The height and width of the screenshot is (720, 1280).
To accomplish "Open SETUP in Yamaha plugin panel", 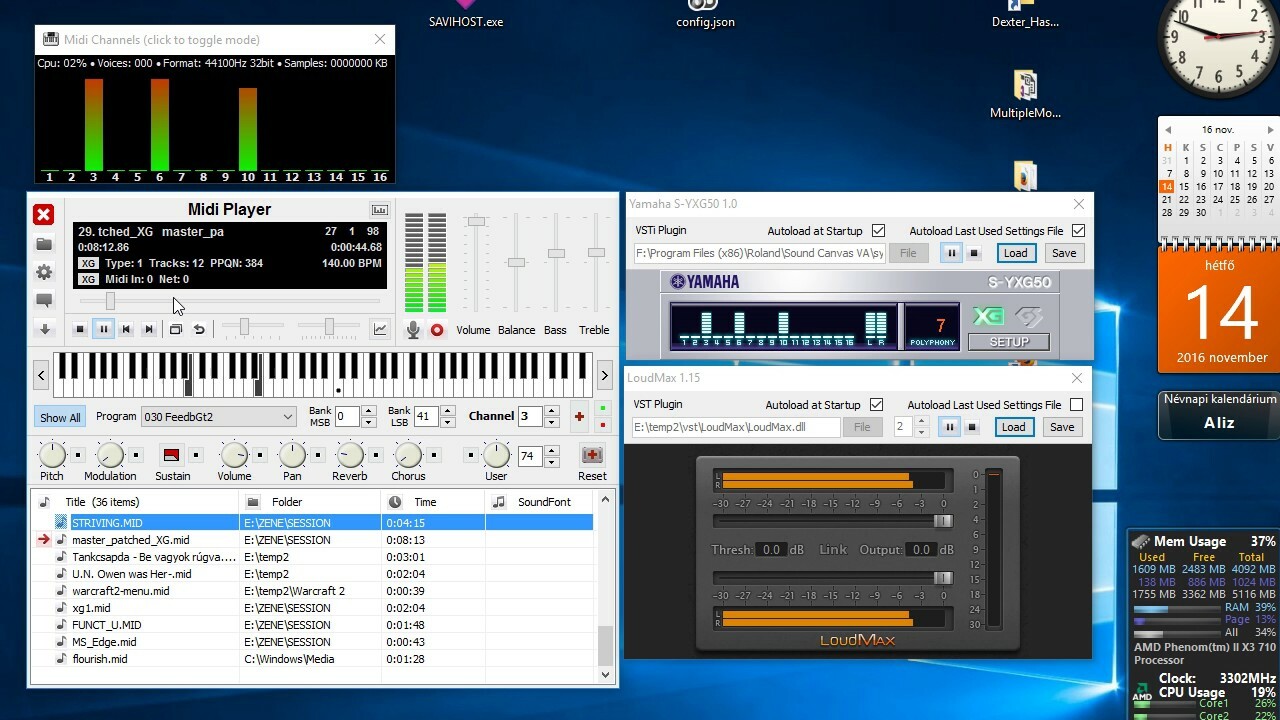I will click(1008, 342).
